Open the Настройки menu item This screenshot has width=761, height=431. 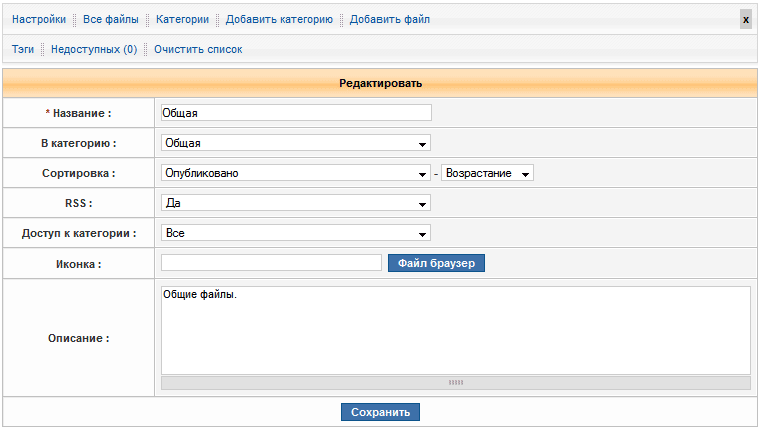(39, 19)
